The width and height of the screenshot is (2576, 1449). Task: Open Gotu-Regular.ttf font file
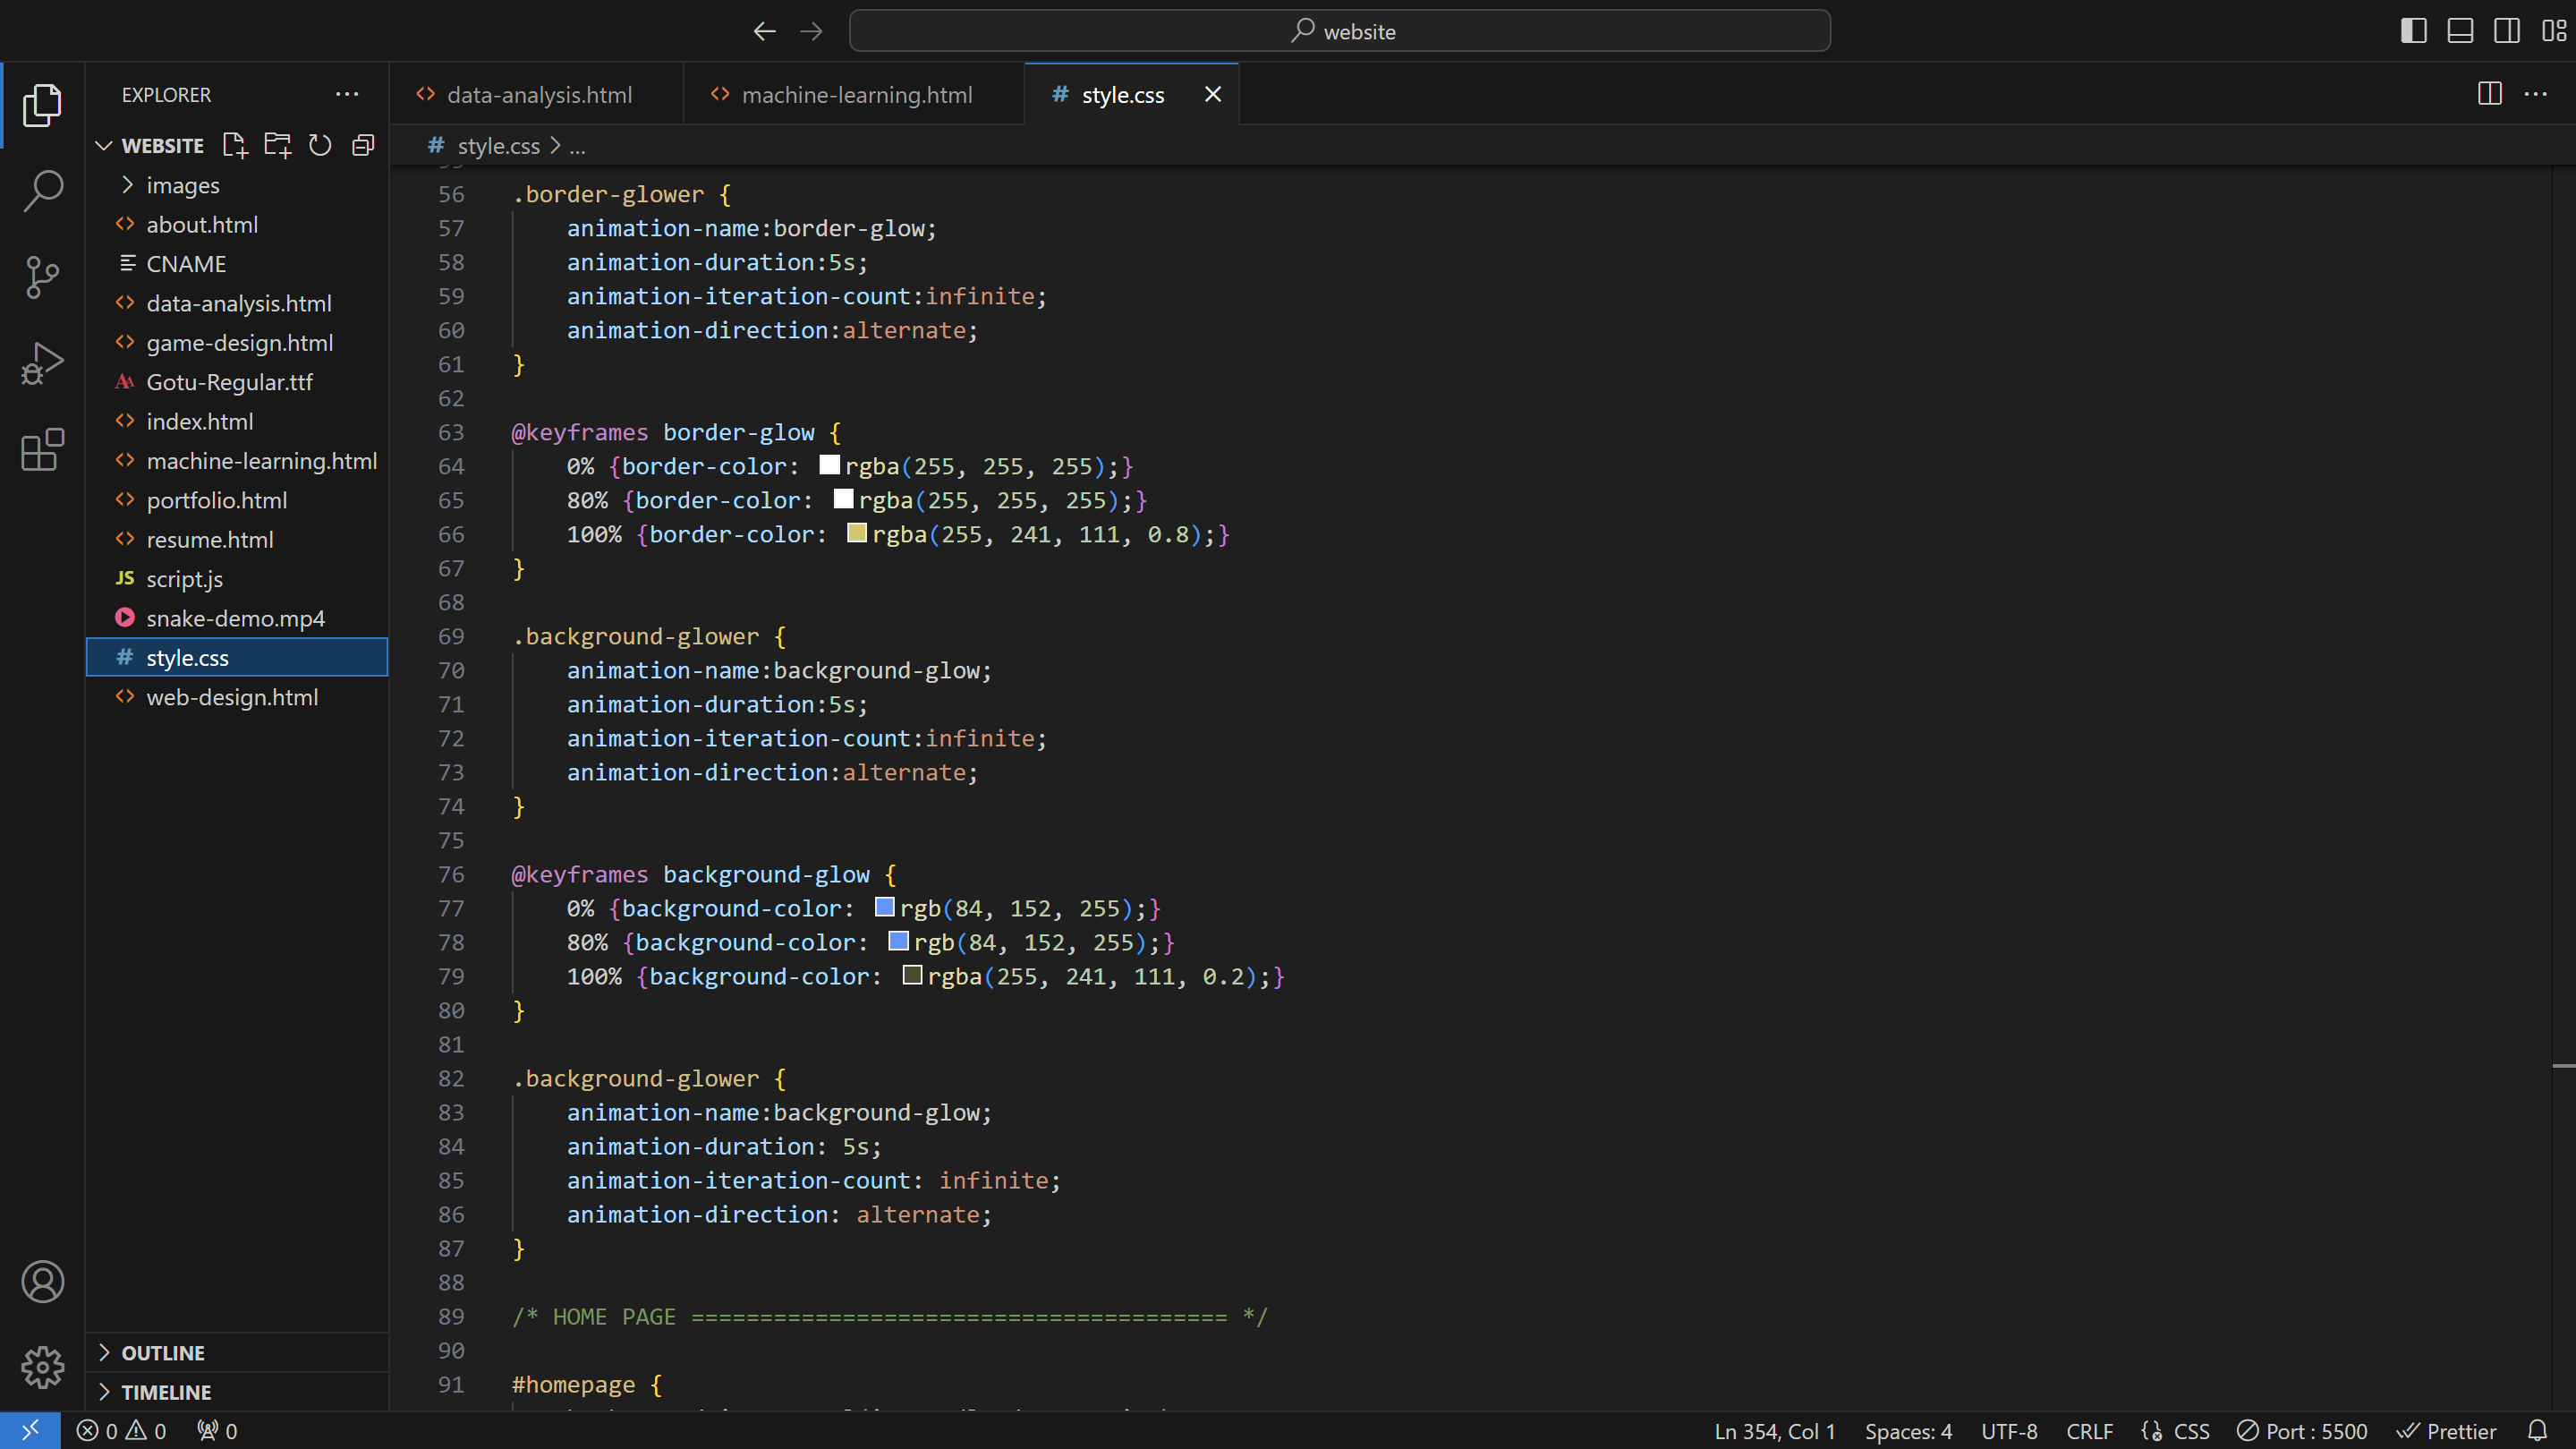click(237, 382)
